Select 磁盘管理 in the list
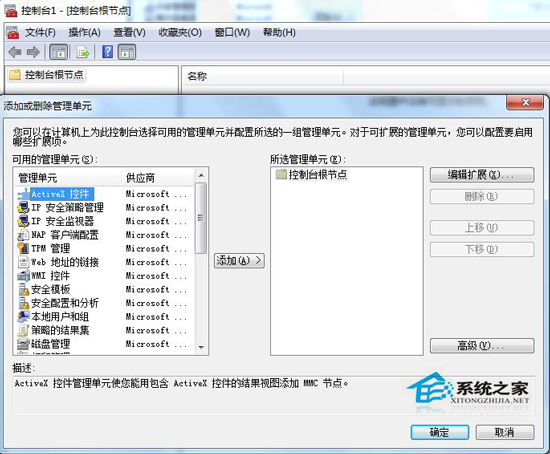Viewport: 550px width, 454px height. 51,344
